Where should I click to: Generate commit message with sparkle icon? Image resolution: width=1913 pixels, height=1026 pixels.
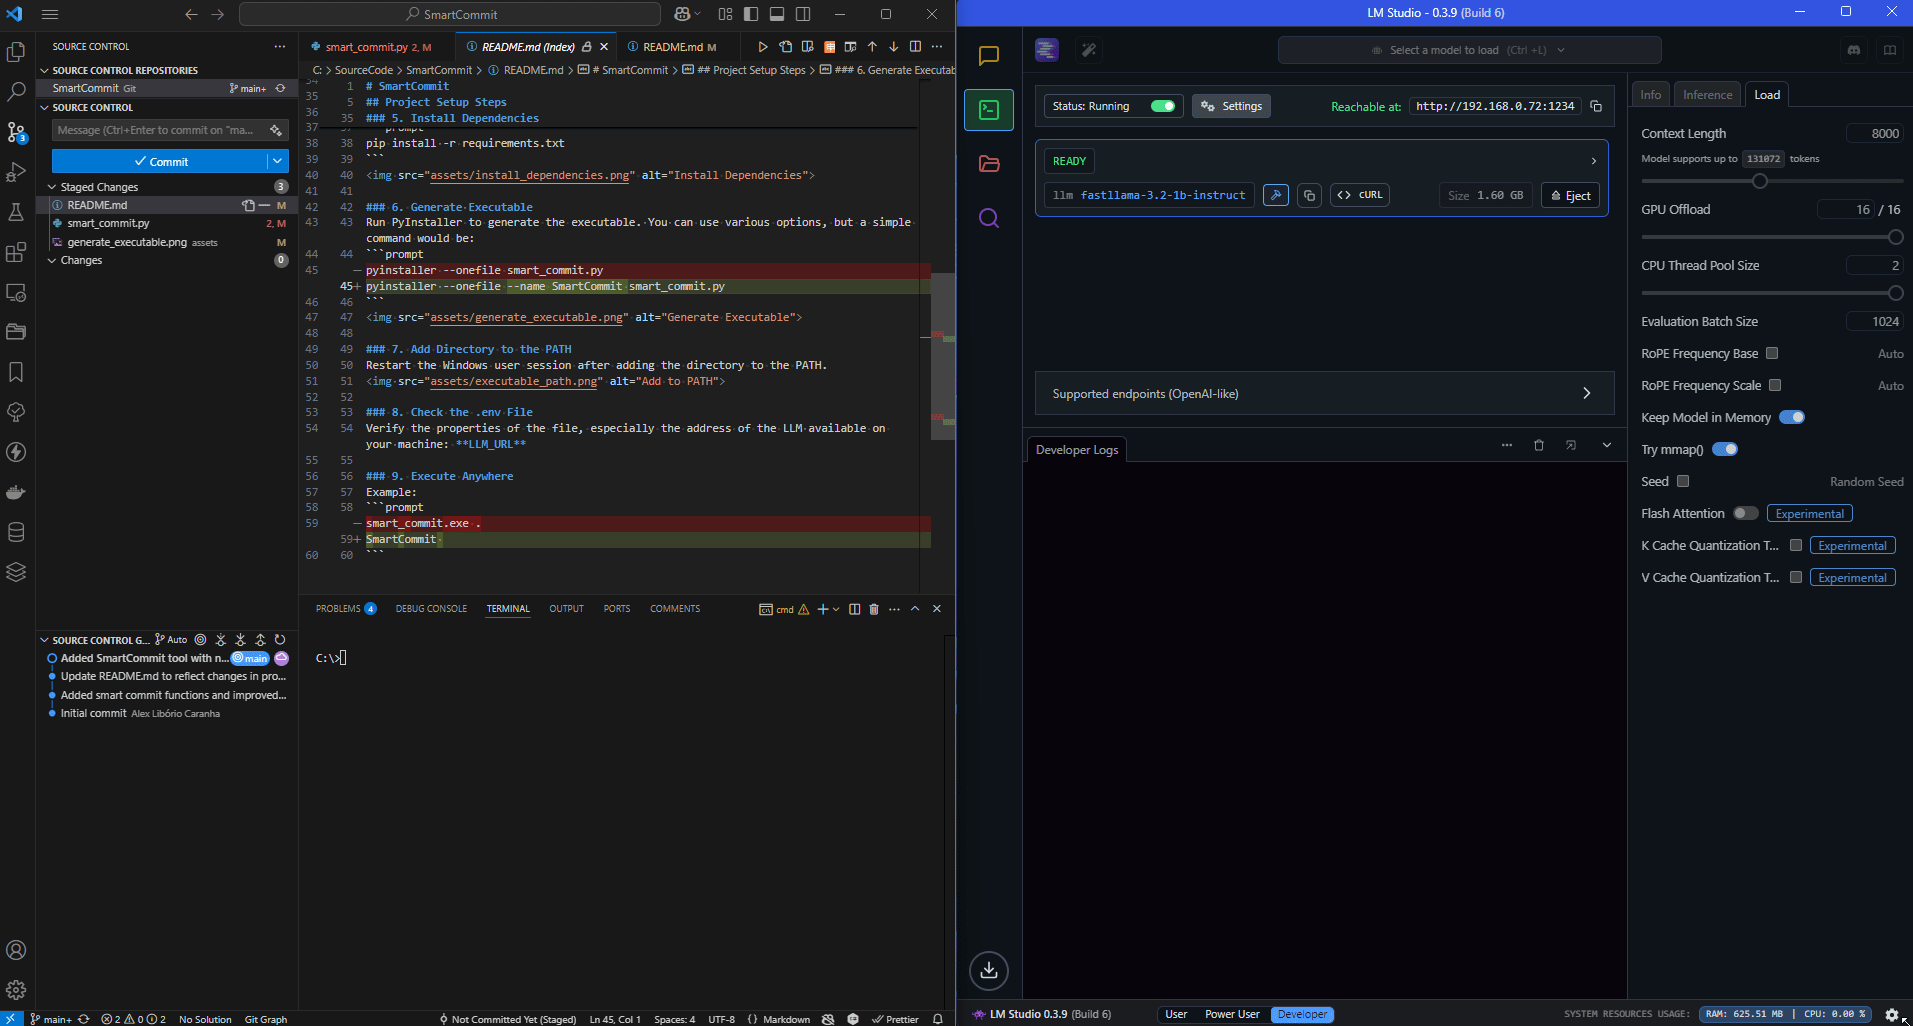click(276, 130)
